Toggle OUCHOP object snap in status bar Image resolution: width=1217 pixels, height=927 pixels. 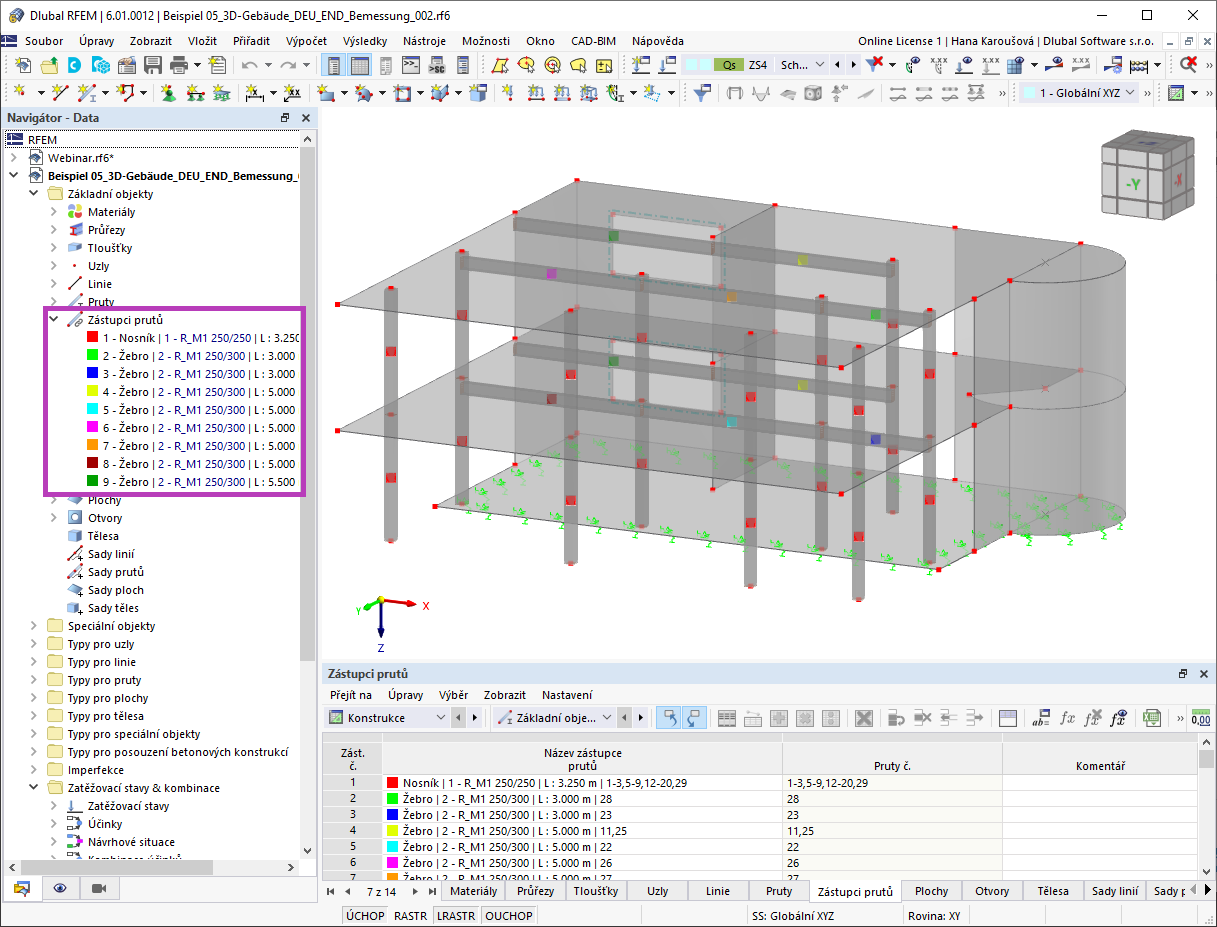[509, 915]
